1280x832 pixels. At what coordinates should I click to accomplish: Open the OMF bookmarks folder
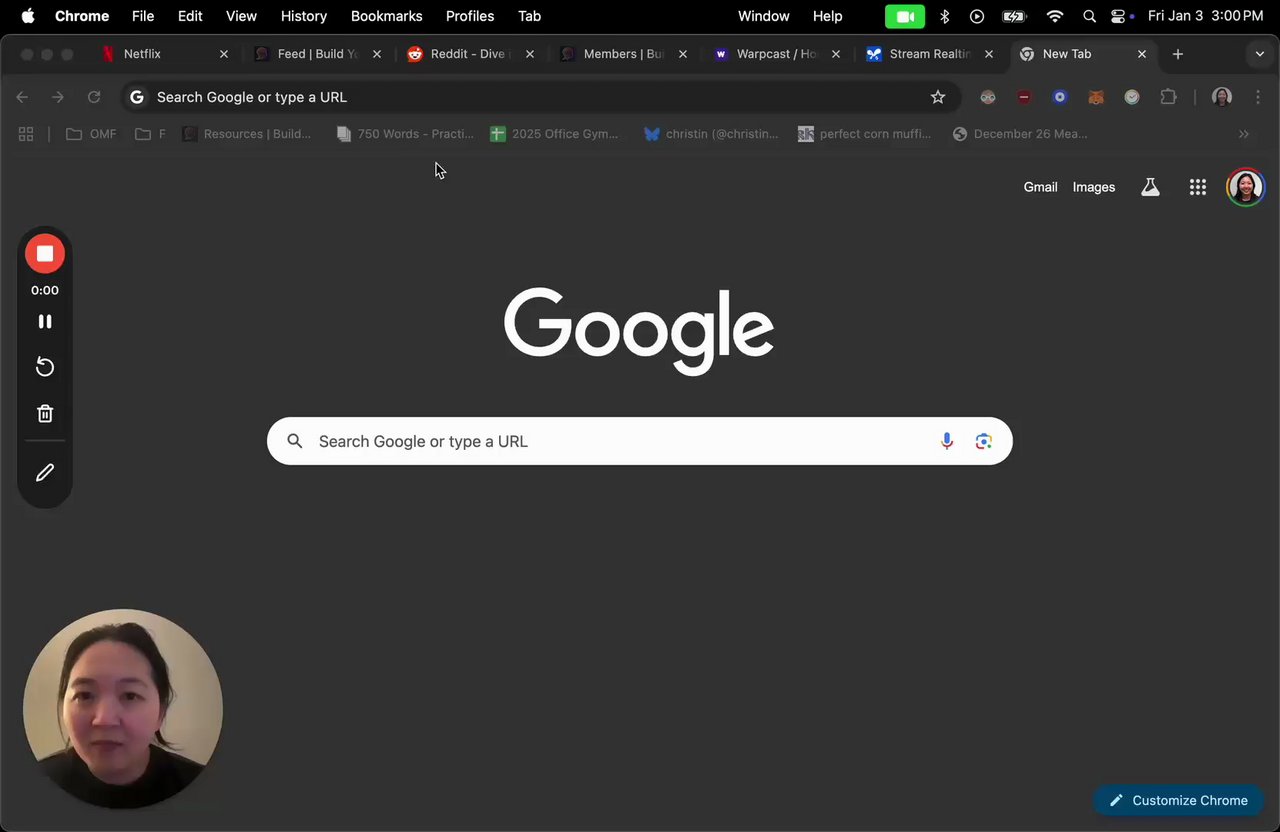click(x=91, y=134)
